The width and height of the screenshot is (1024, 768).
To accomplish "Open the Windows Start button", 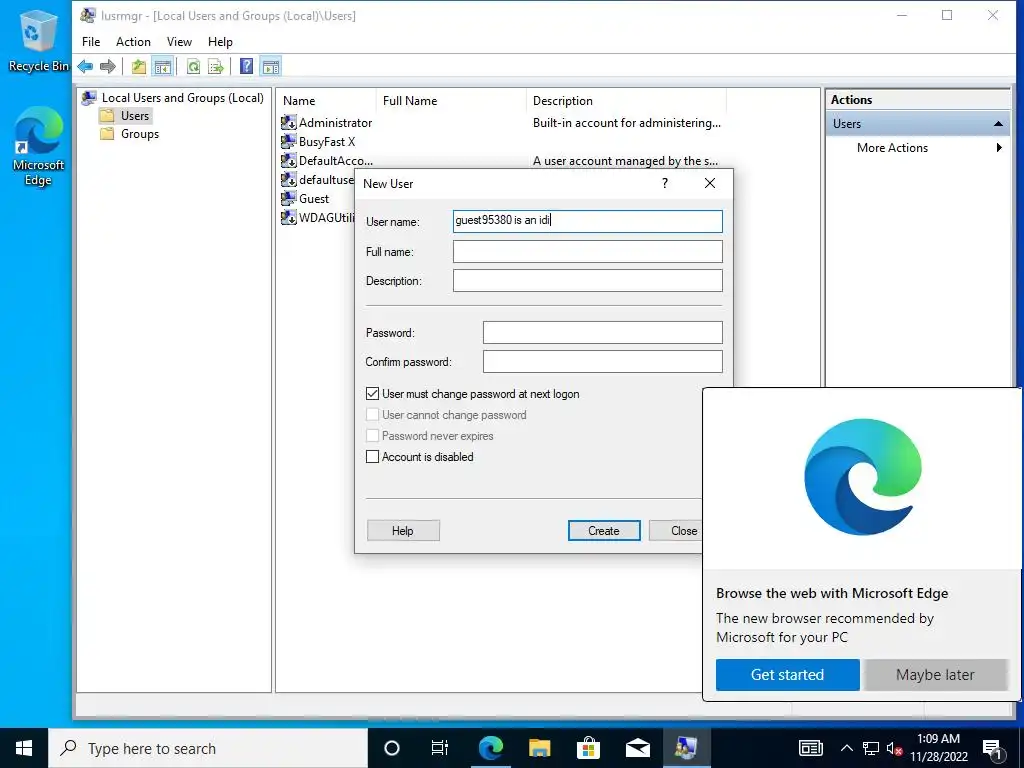I will [x=24, y=748].
